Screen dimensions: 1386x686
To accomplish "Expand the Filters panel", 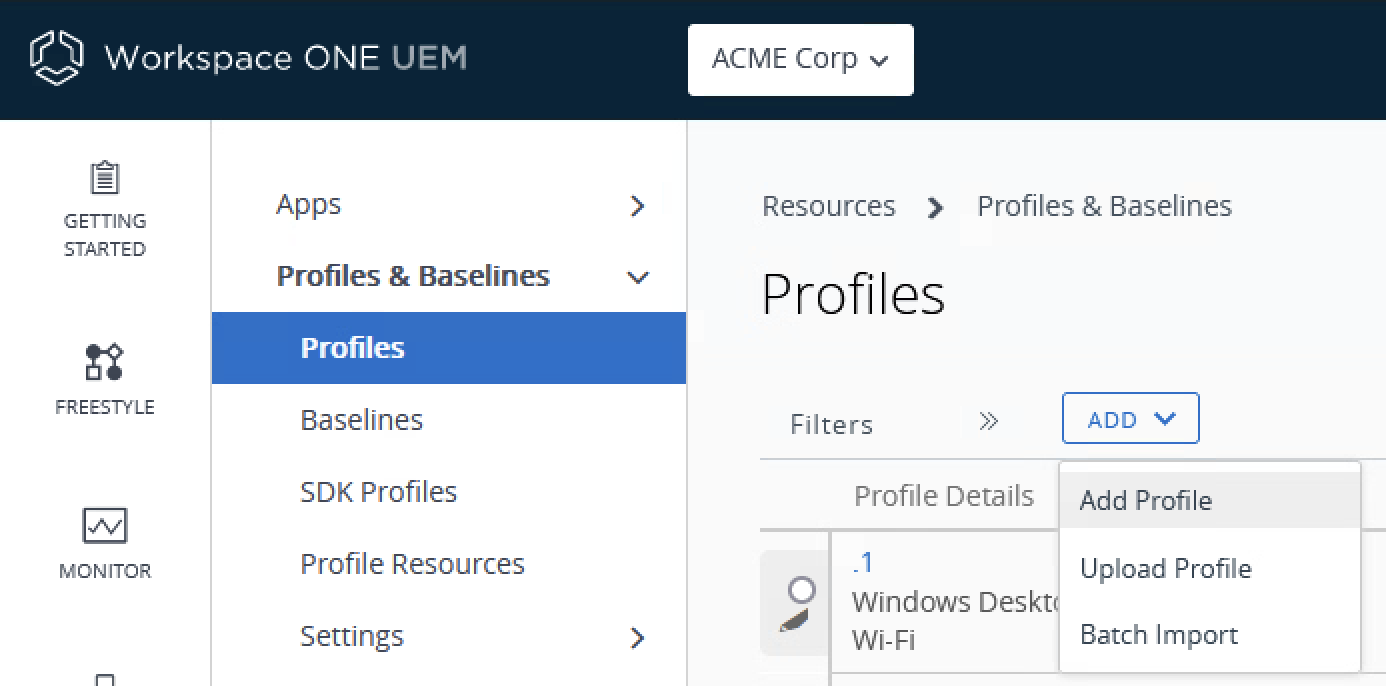I will [988, 422].
